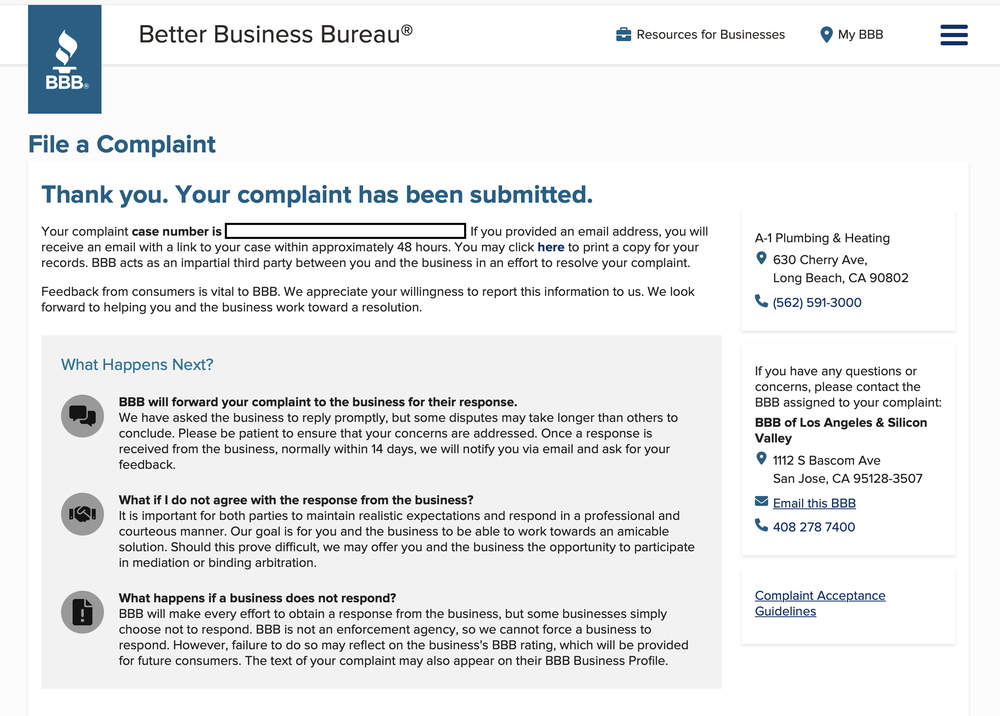This screenshot has height=716, width=1000.
Task: Click the 408 278 7400 phone link
Action: tap(814, 527)
